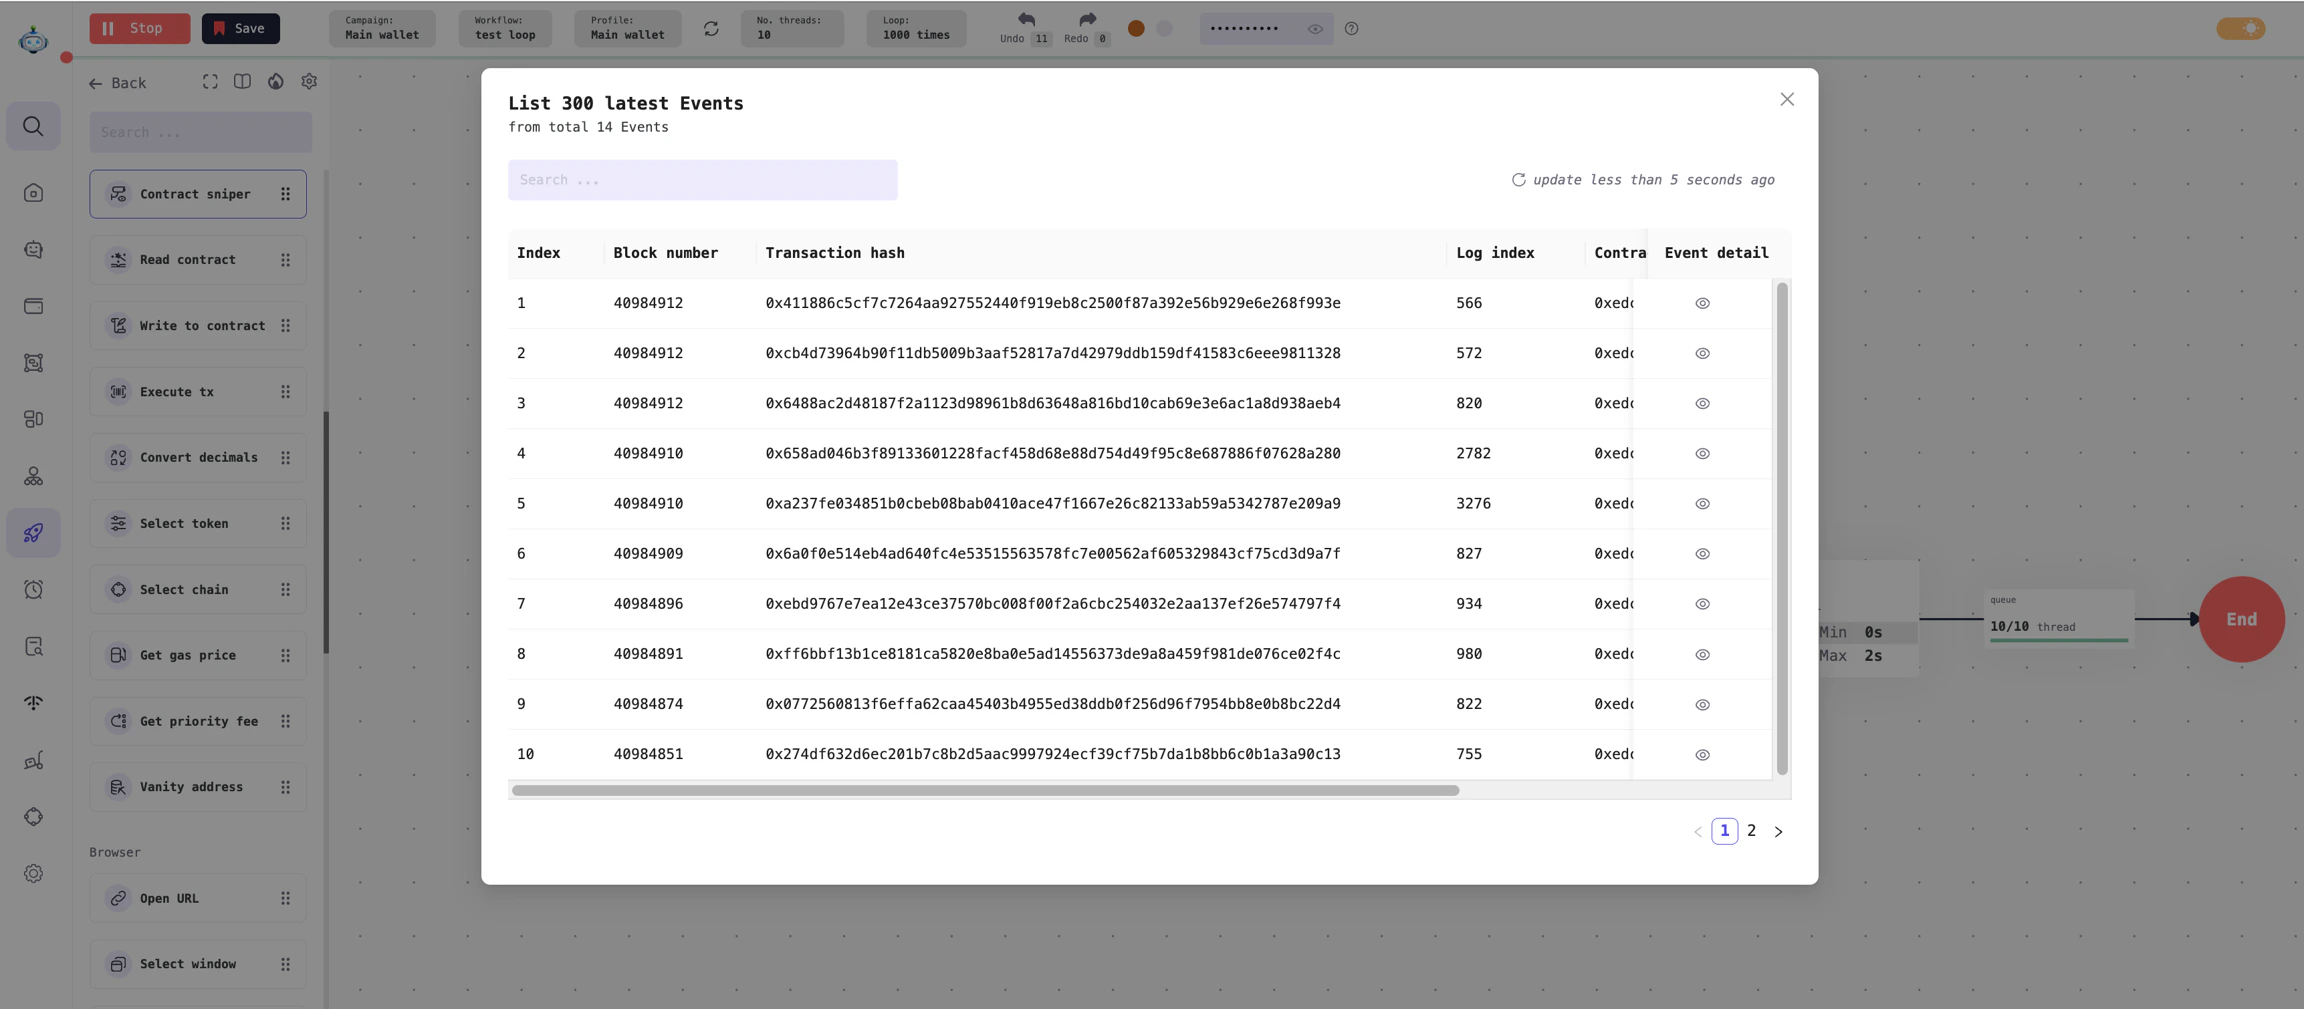This screenshot has height=1009, width=2304.
Task: Click the Stop button
Action: (139, 28)
